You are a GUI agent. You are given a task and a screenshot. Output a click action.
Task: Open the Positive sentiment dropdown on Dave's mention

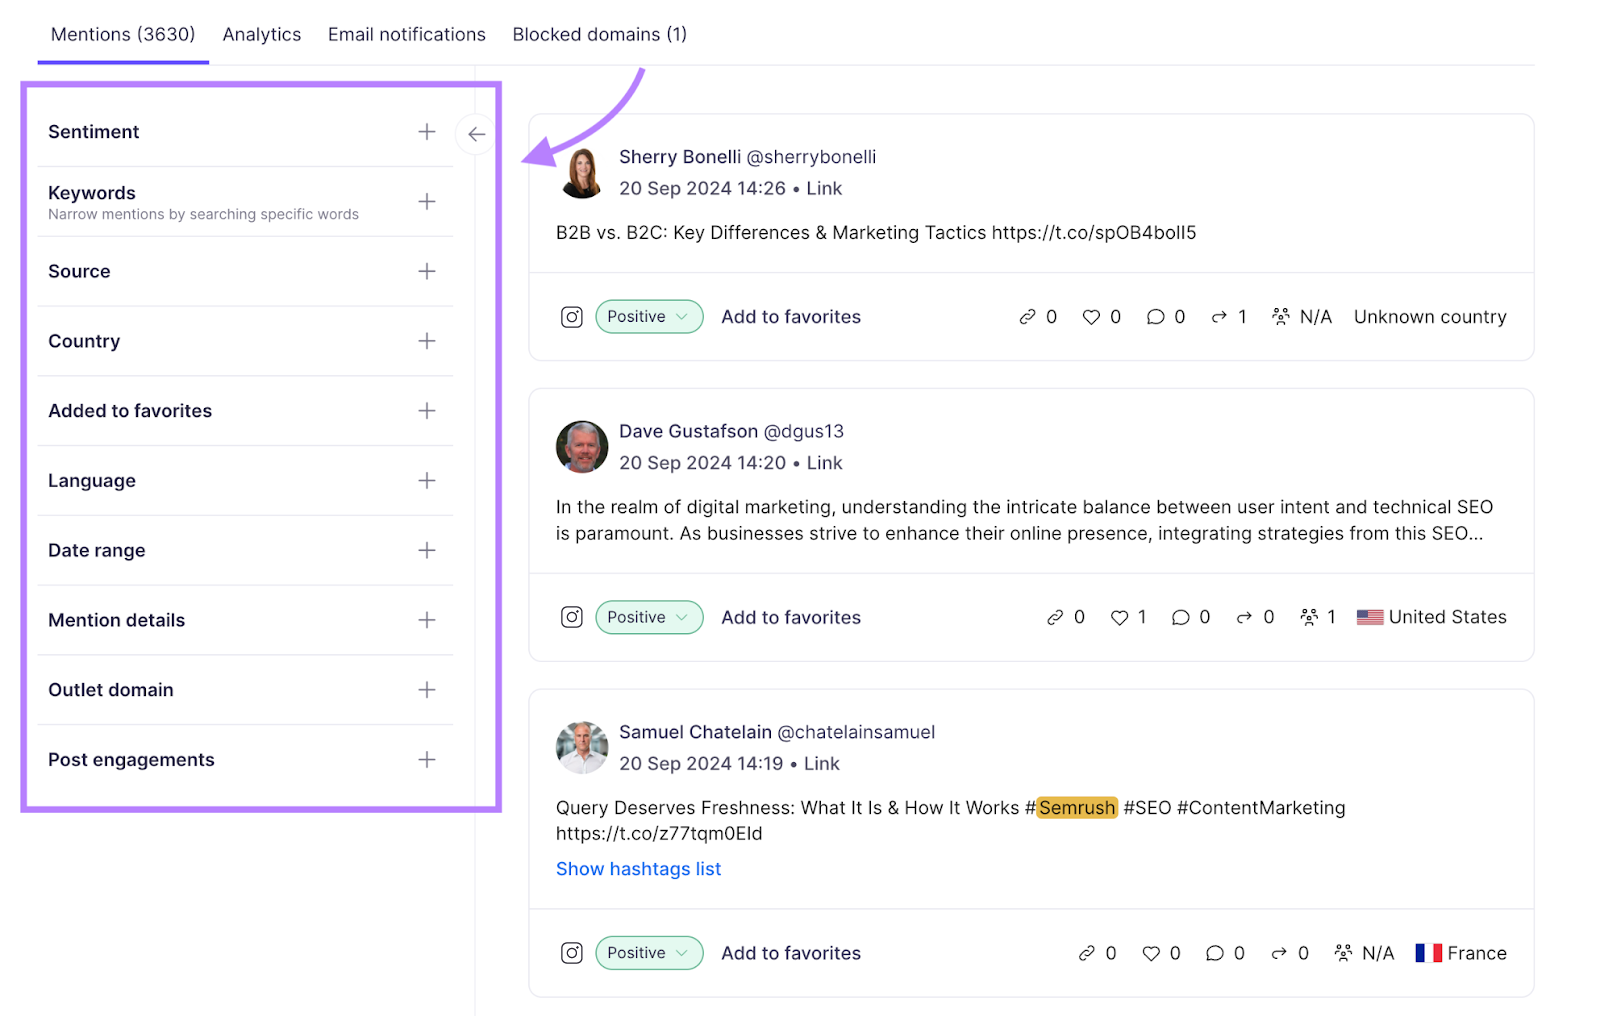[648, 617]
